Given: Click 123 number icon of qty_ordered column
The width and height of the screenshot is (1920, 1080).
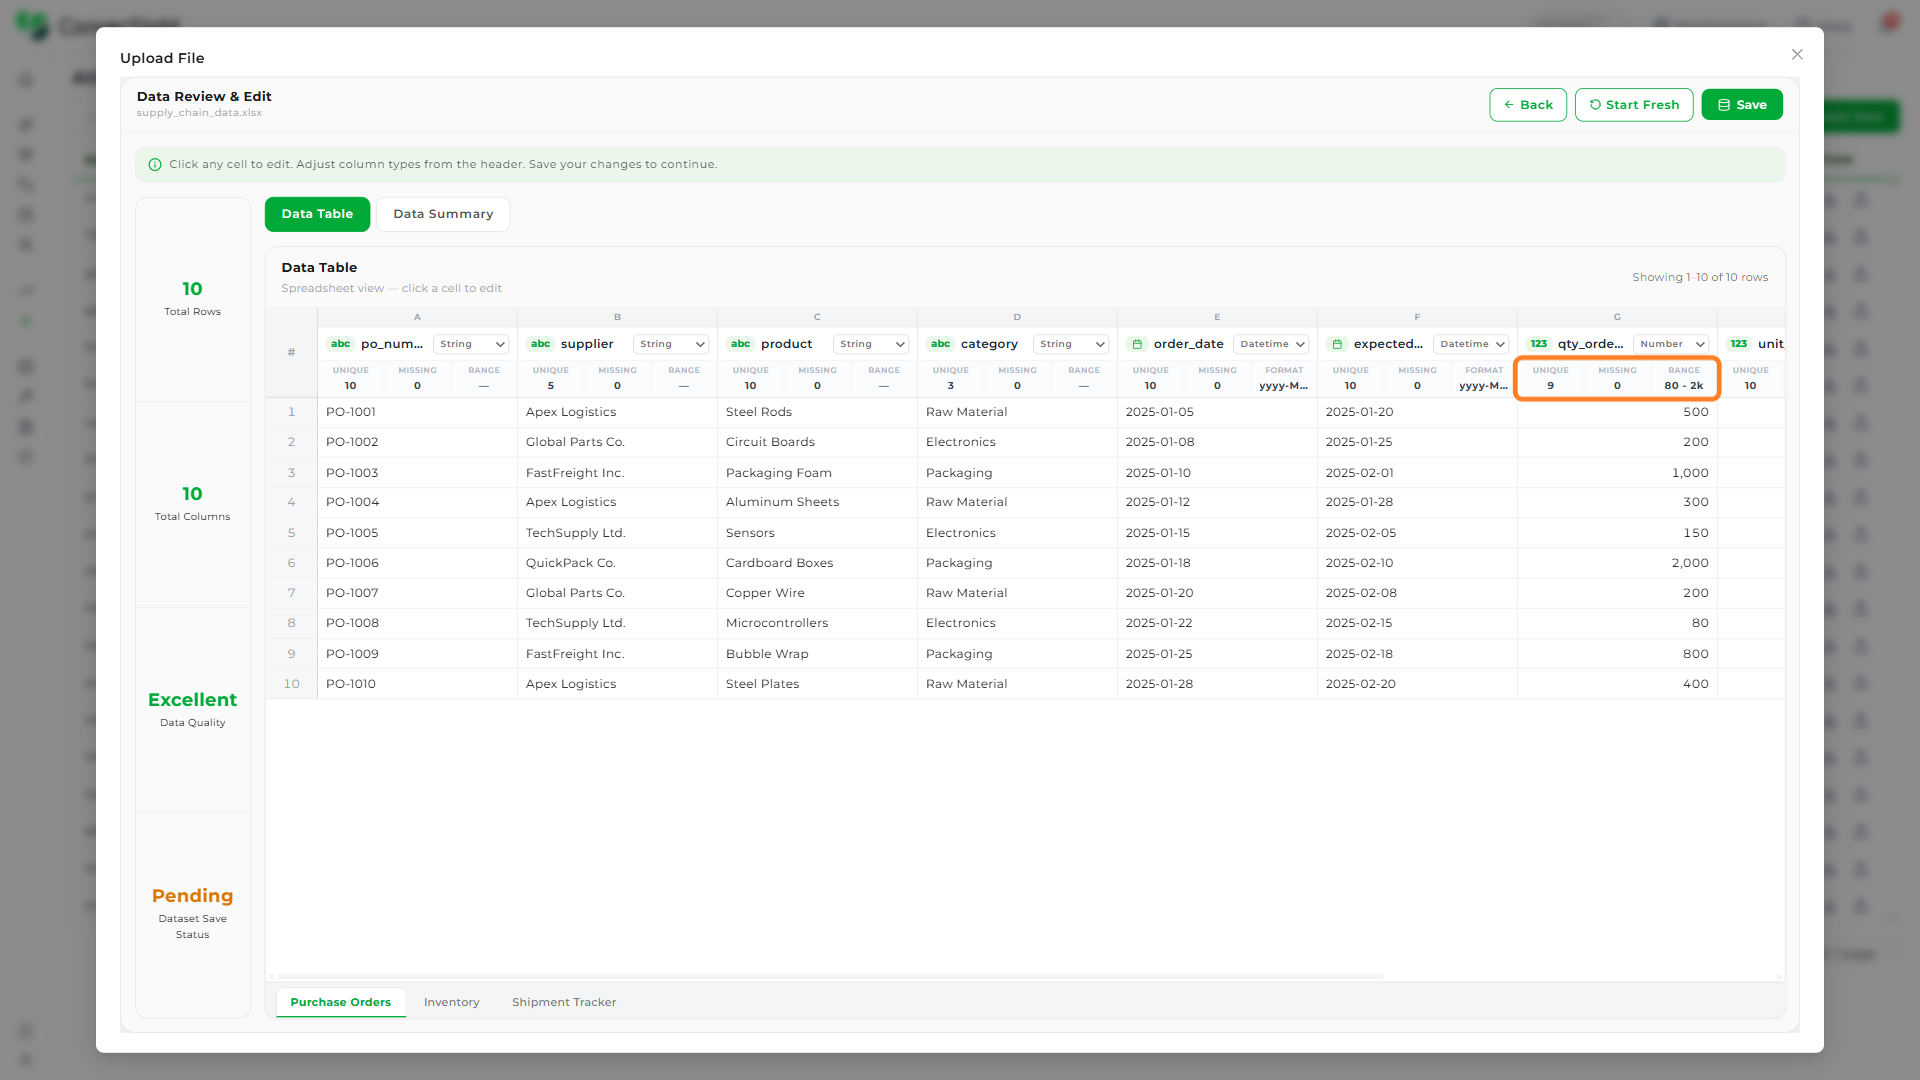Looking at the screenshot, I should point(1538,344).
